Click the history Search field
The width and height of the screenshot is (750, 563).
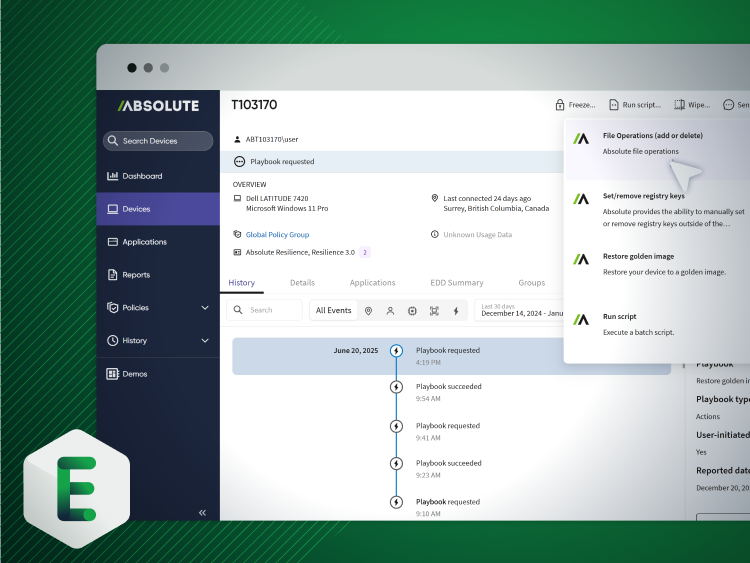pyautogui.click(x=265, y=310)
